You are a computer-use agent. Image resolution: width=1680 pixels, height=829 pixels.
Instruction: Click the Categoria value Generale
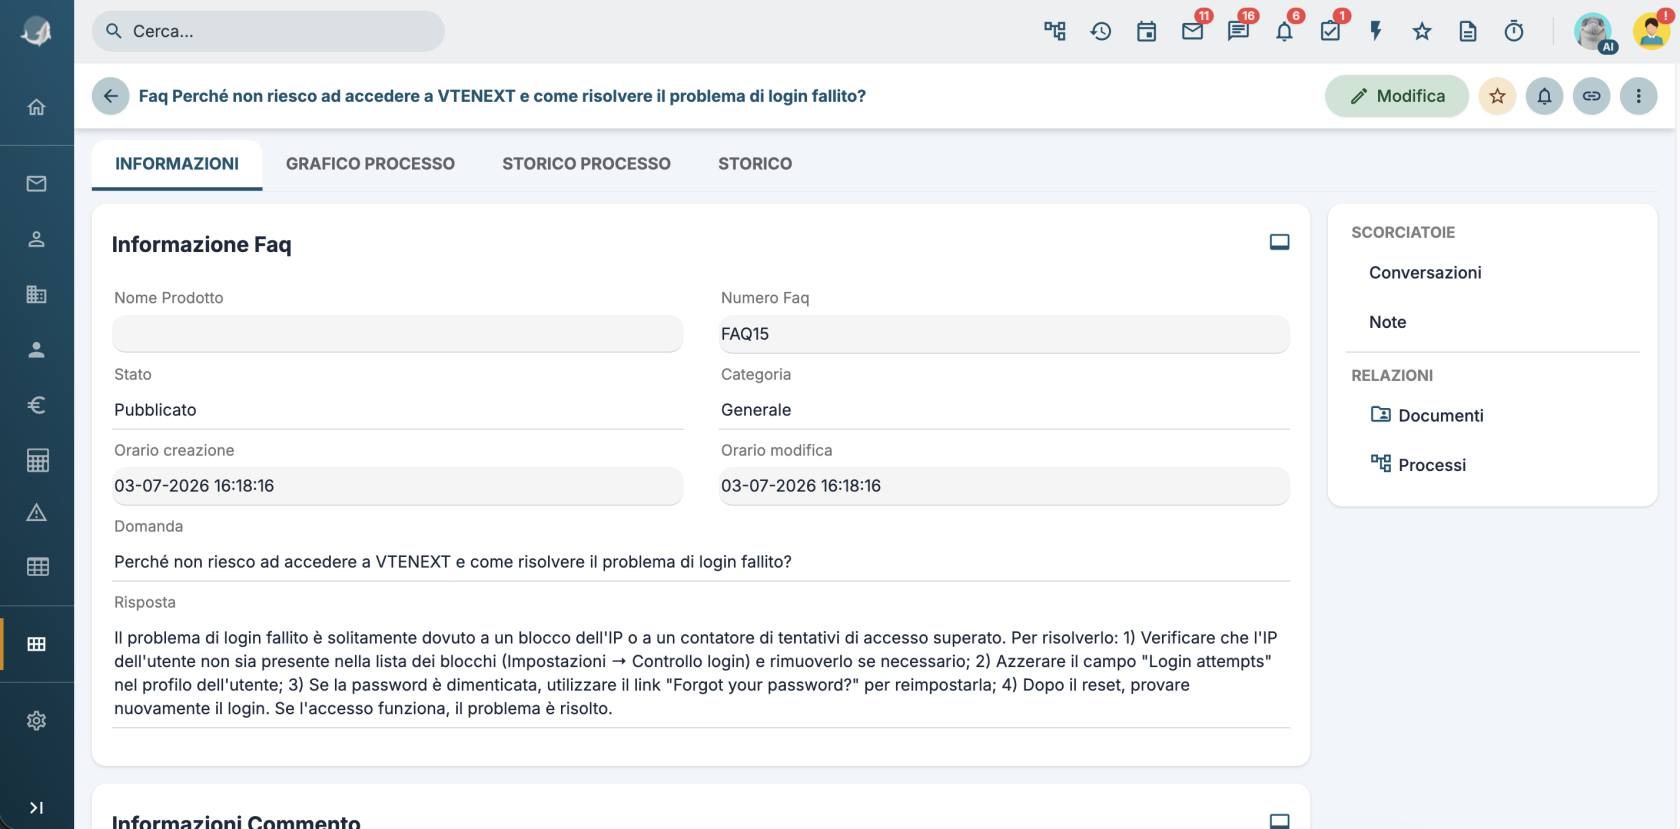point(756,410)
